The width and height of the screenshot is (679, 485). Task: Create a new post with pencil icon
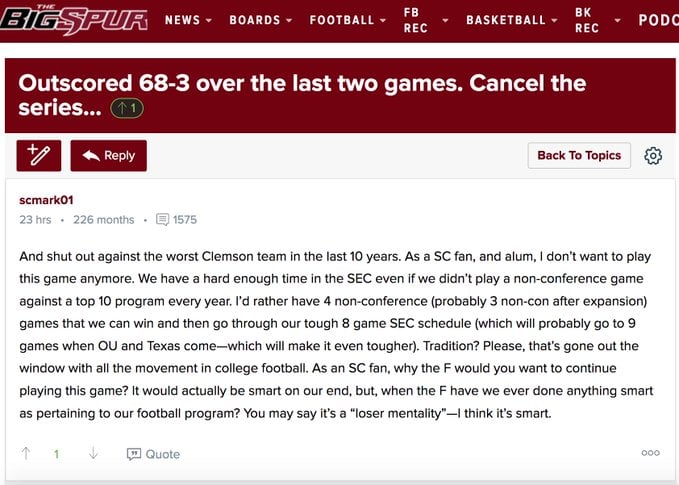point(39,155)
